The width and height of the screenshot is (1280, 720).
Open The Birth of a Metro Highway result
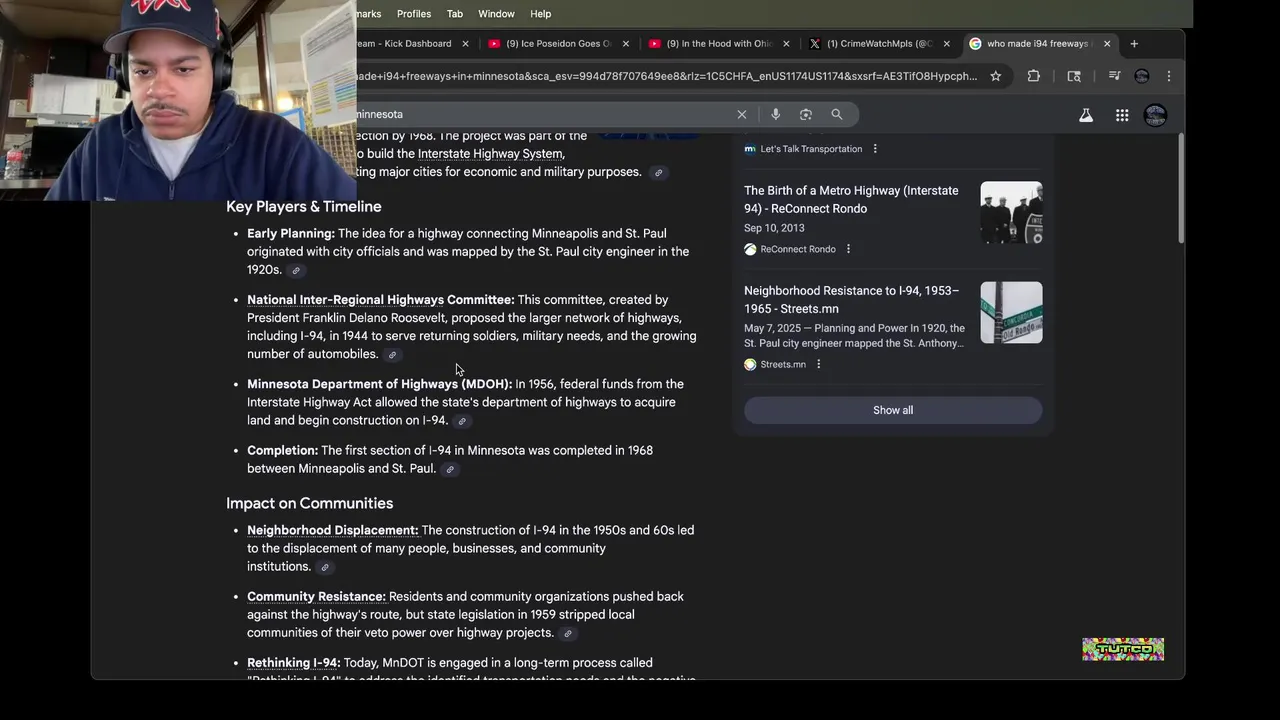tap(851, 199)
